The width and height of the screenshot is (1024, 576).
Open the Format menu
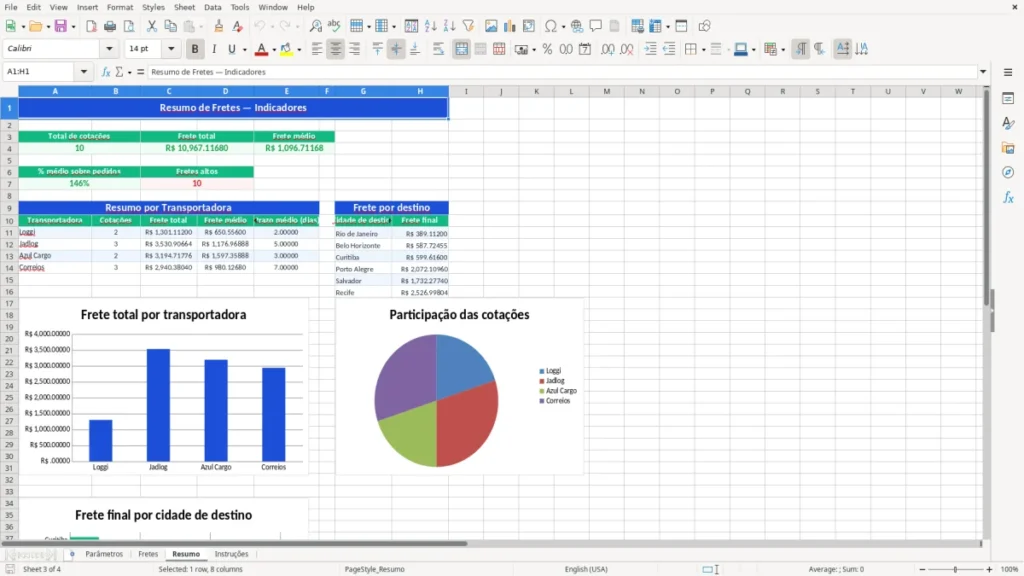pyautogui.click(x=120, y=7)
